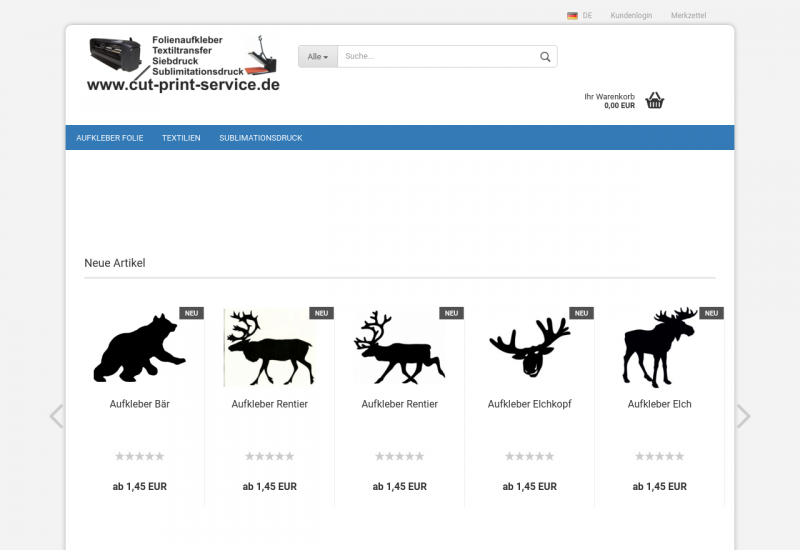The height and width of the screenshot is (550, 800).
Task: Click the Aufkleber Elchkopf product title
Action: (529, 404)
